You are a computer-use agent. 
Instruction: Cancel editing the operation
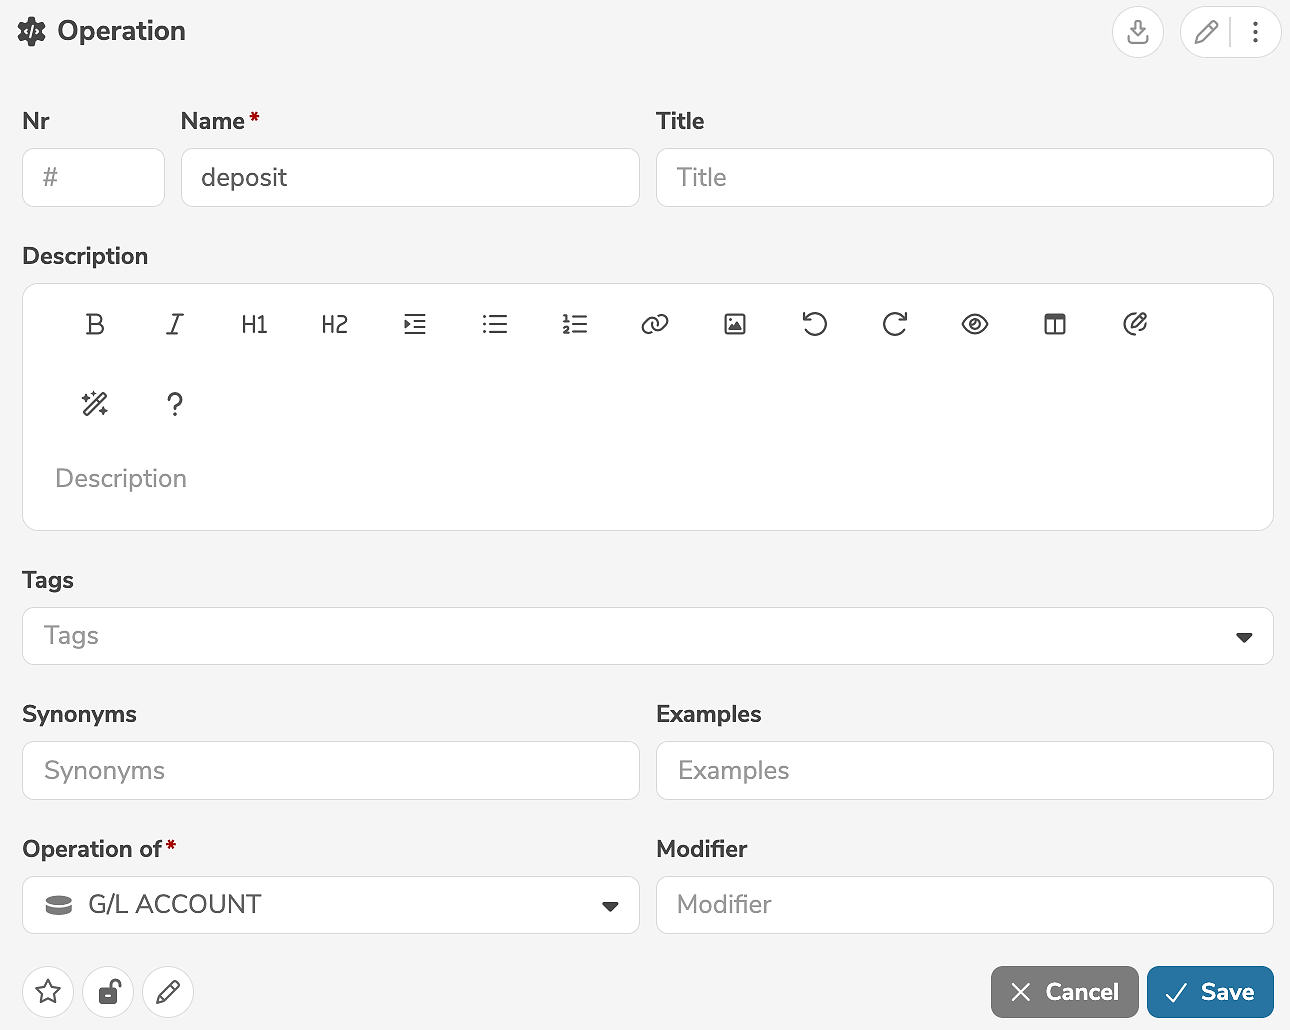pyautogui.click(x=1064, y=992)
